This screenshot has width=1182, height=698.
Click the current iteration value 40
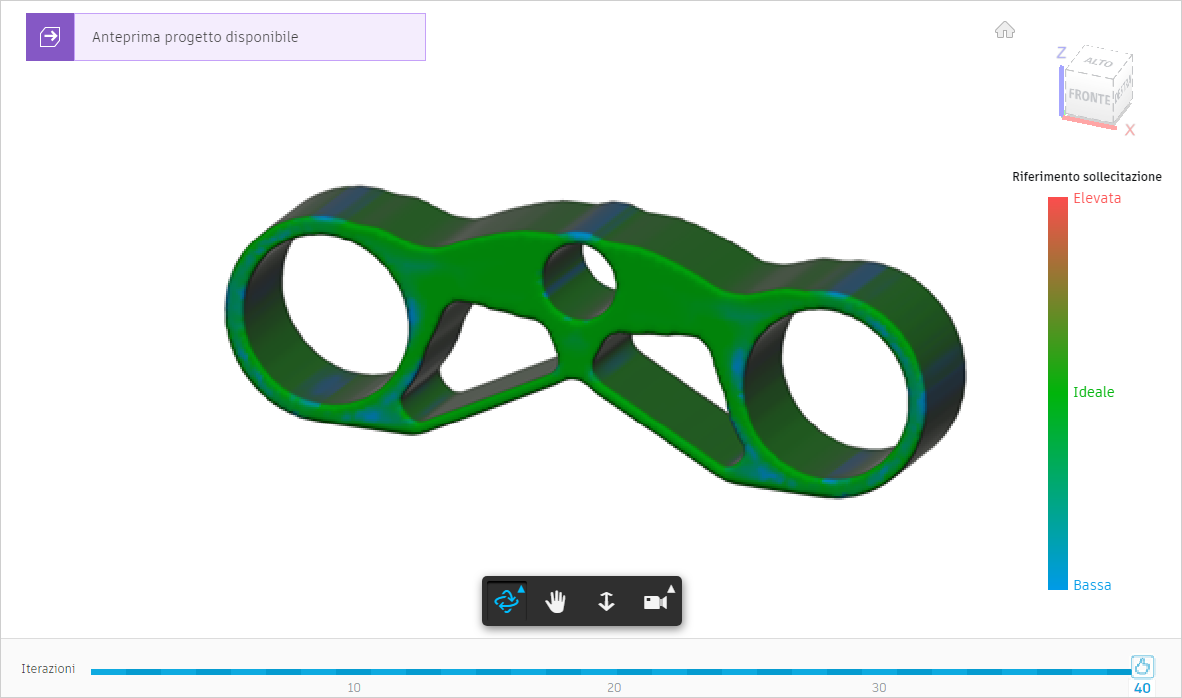pyautogui.click(x=1142, y=687)
